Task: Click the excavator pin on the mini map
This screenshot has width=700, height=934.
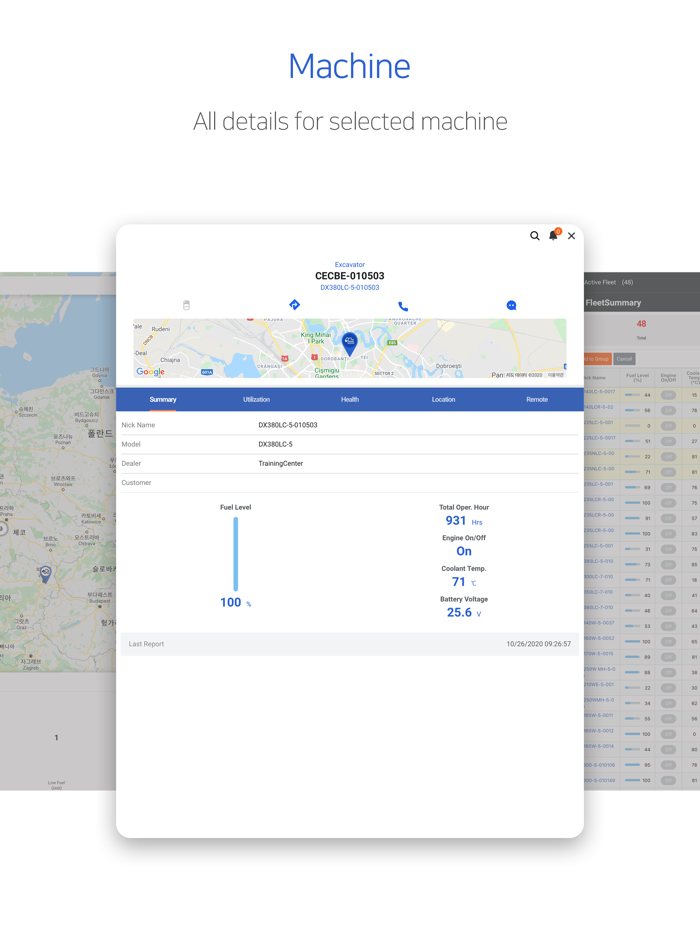Action: [x=350, y=344]
